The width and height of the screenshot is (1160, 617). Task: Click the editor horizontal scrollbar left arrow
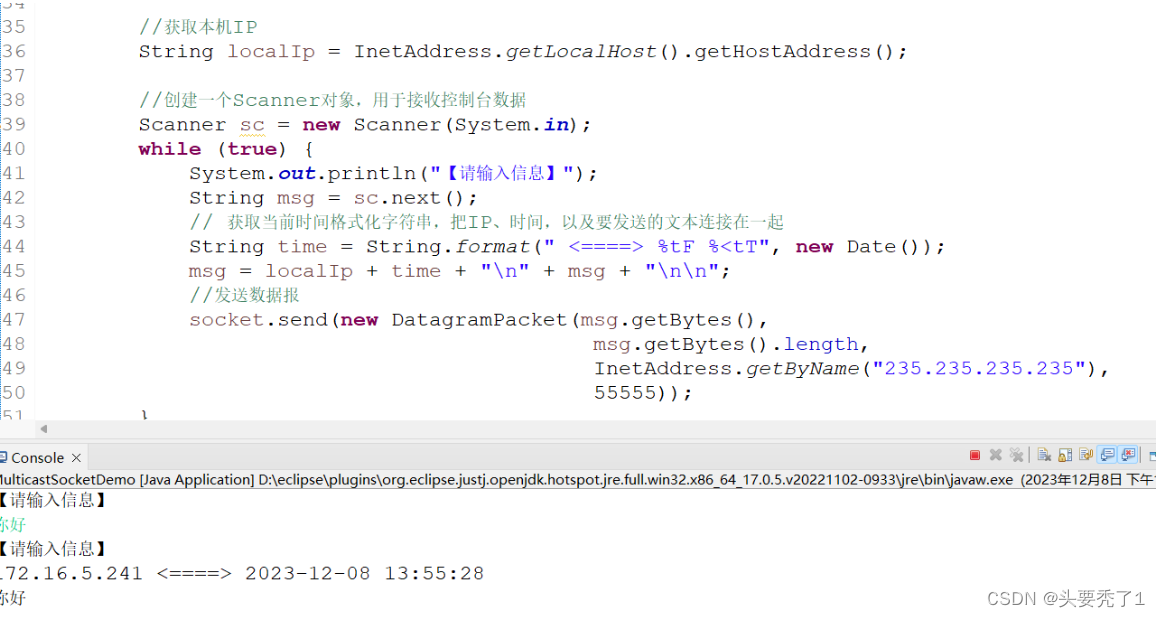pos(44,429)
